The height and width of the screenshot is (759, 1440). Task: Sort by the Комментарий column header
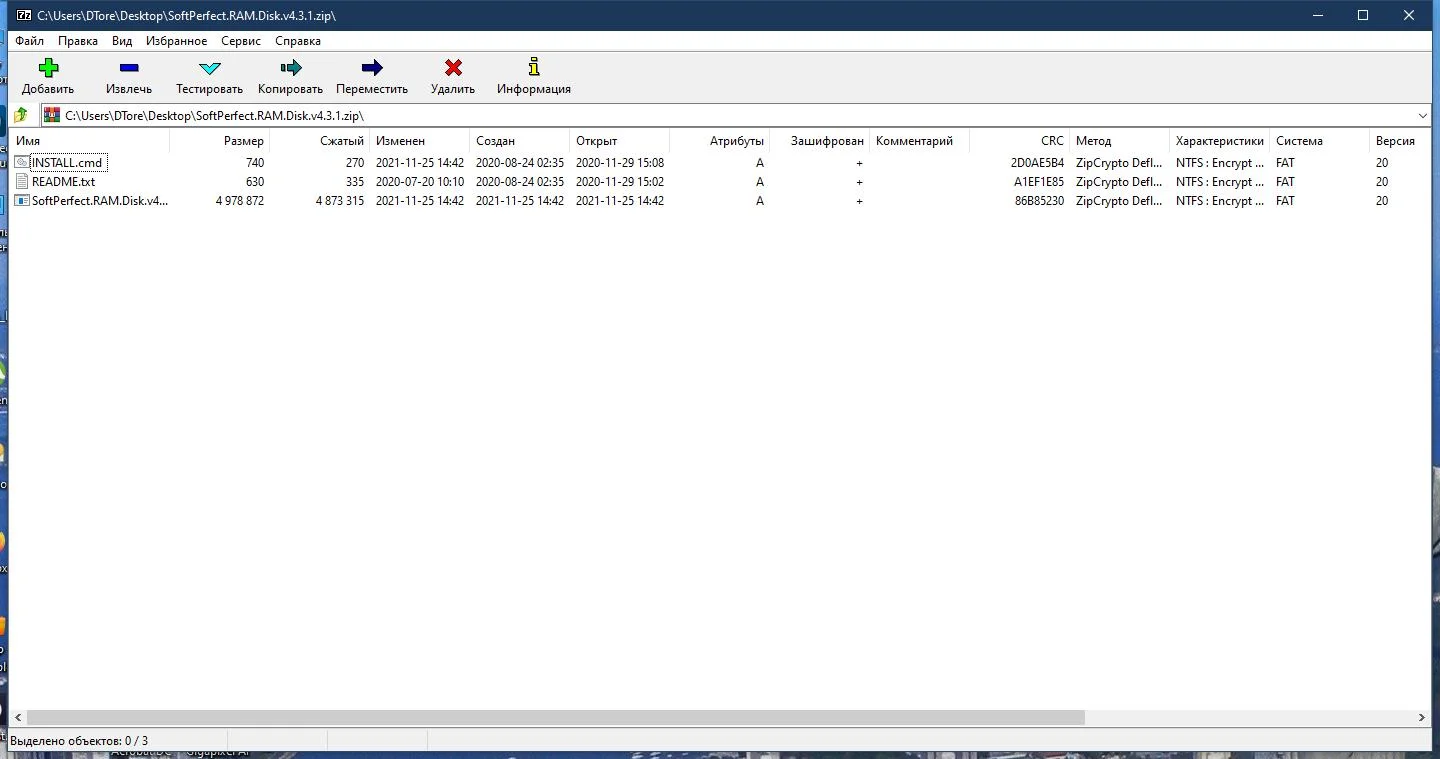pos(919,141)
